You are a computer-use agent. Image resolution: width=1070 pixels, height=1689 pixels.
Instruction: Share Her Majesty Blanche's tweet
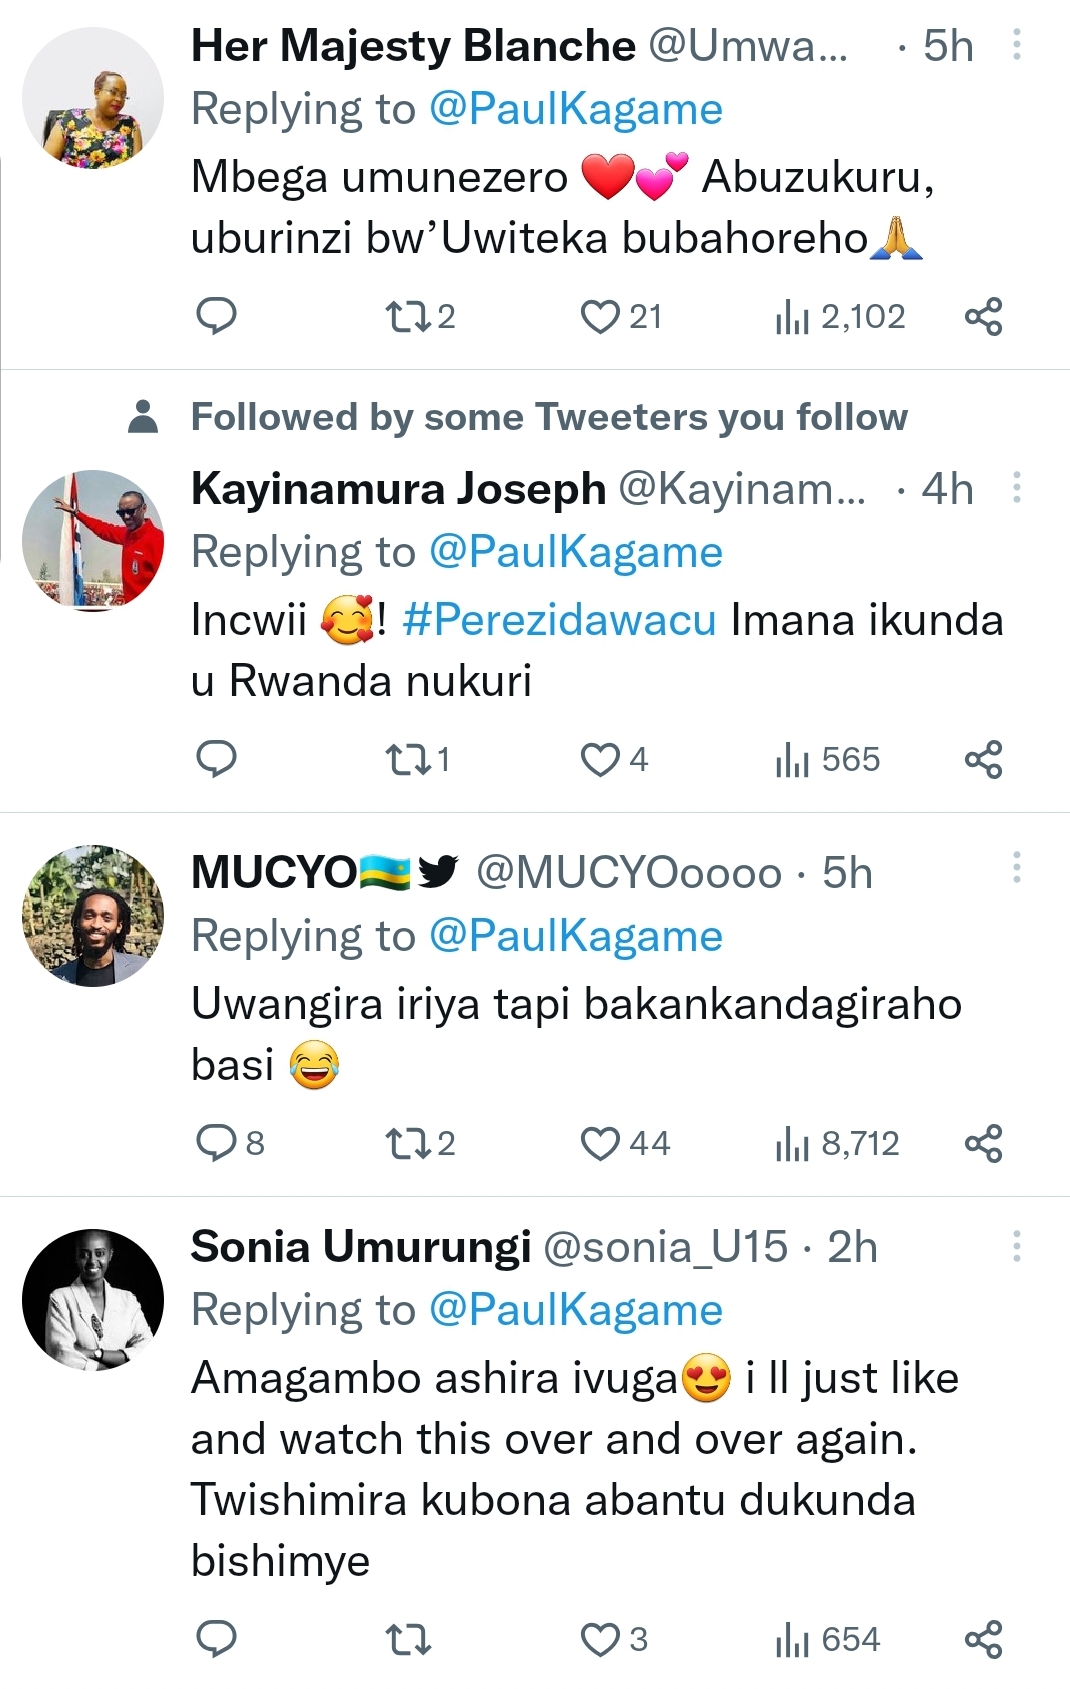[x=983, y=316]
